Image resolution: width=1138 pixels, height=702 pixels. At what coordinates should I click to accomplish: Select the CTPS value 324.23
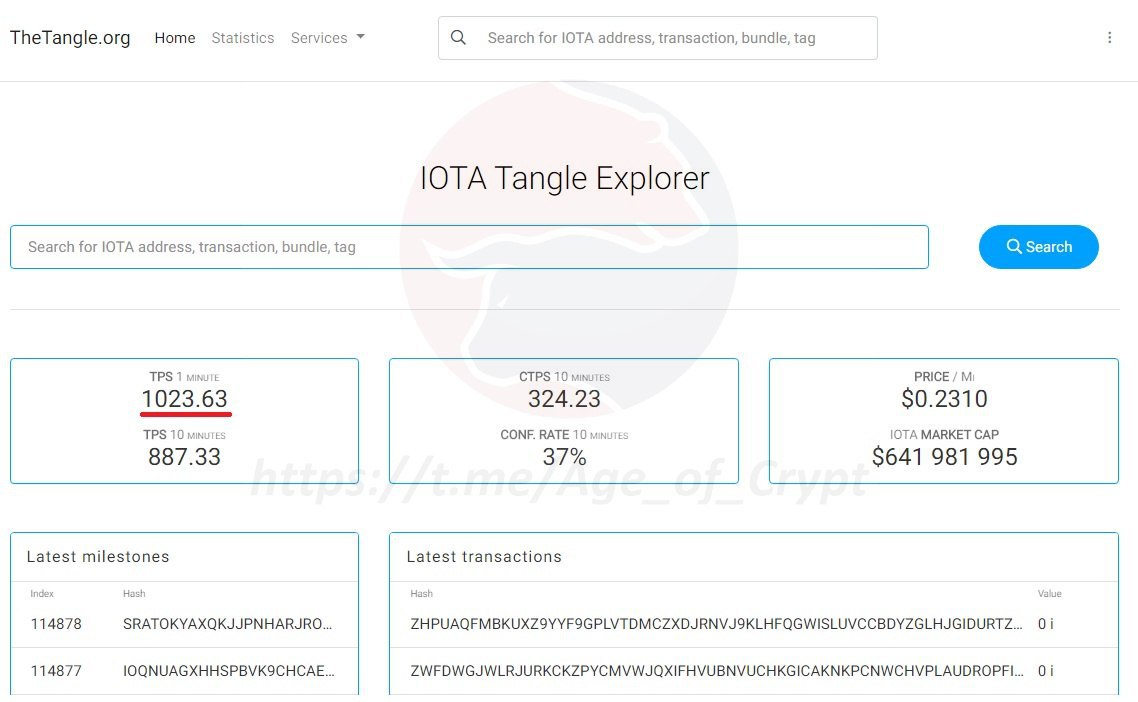[564, 399]
